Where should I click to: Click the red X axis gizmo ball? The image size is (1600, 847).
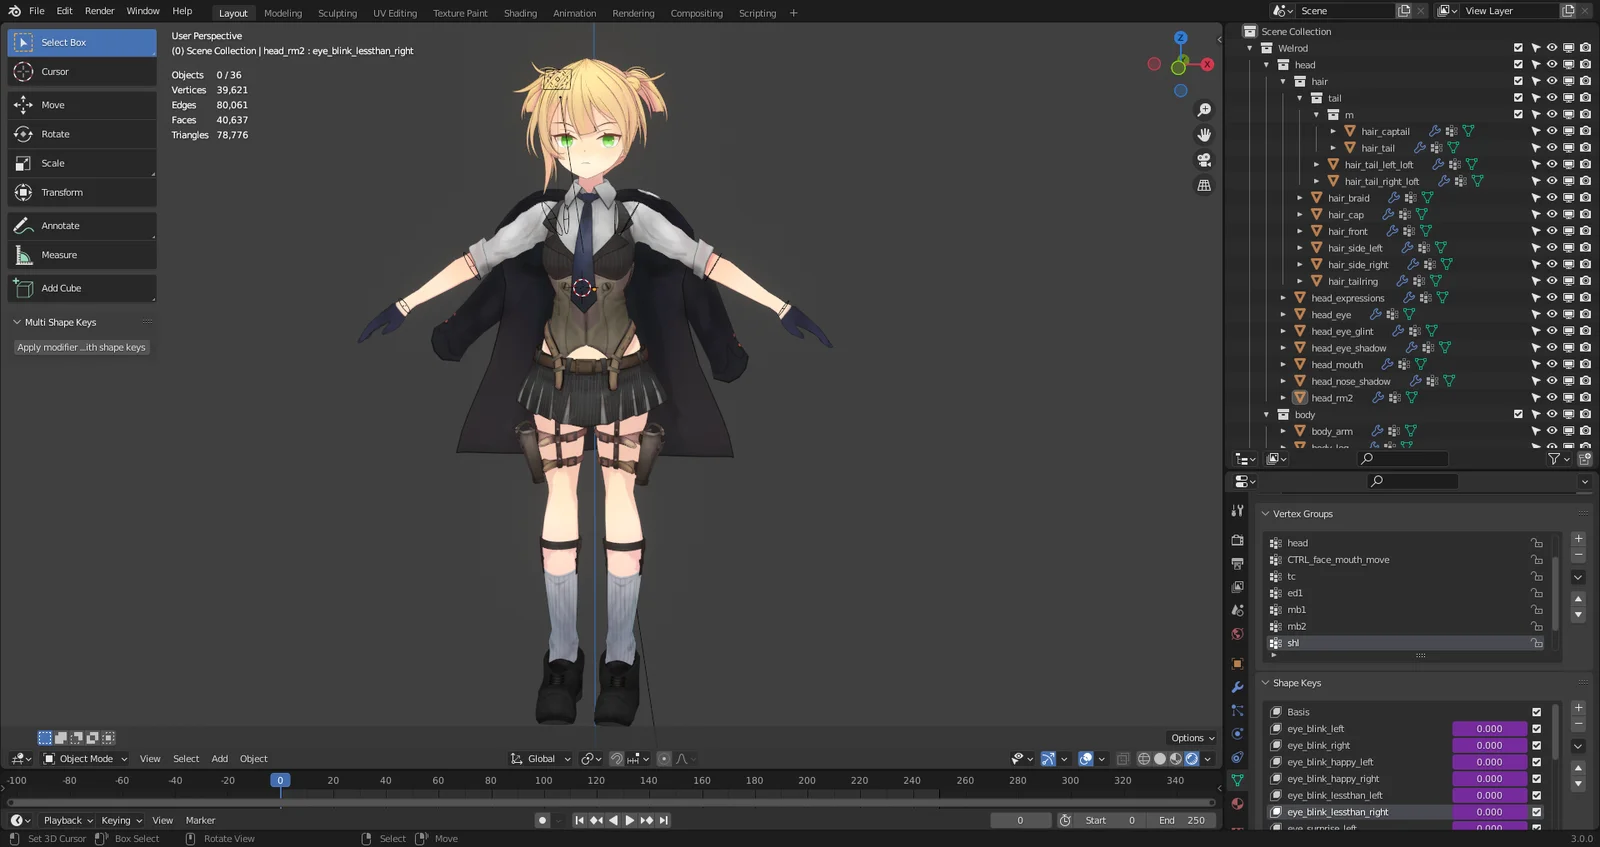coord(1207,64)
